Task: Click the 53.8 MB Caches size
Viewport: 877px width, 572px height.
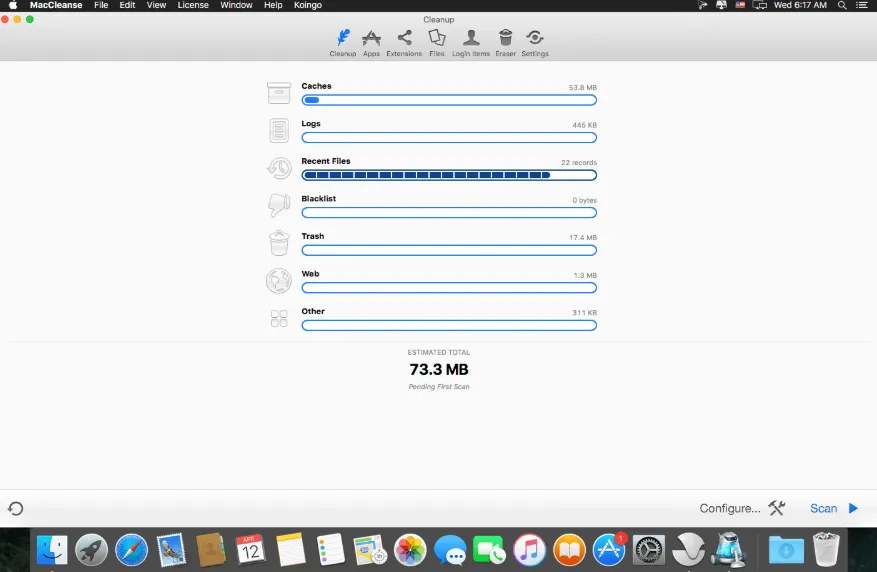Action: pos(582,87)
